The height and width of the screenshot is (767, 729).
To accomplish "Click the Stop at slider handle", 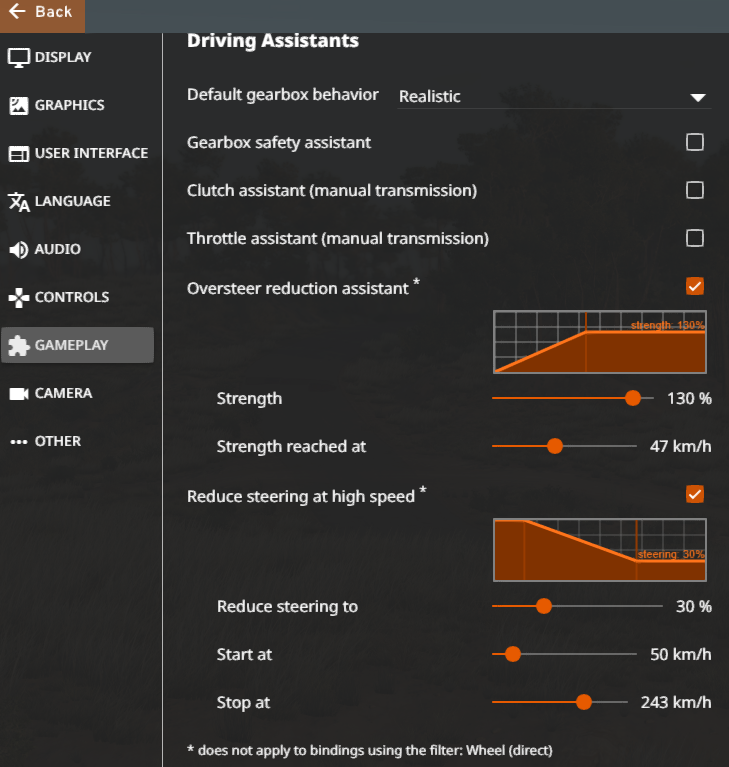I will click(583, 702).
